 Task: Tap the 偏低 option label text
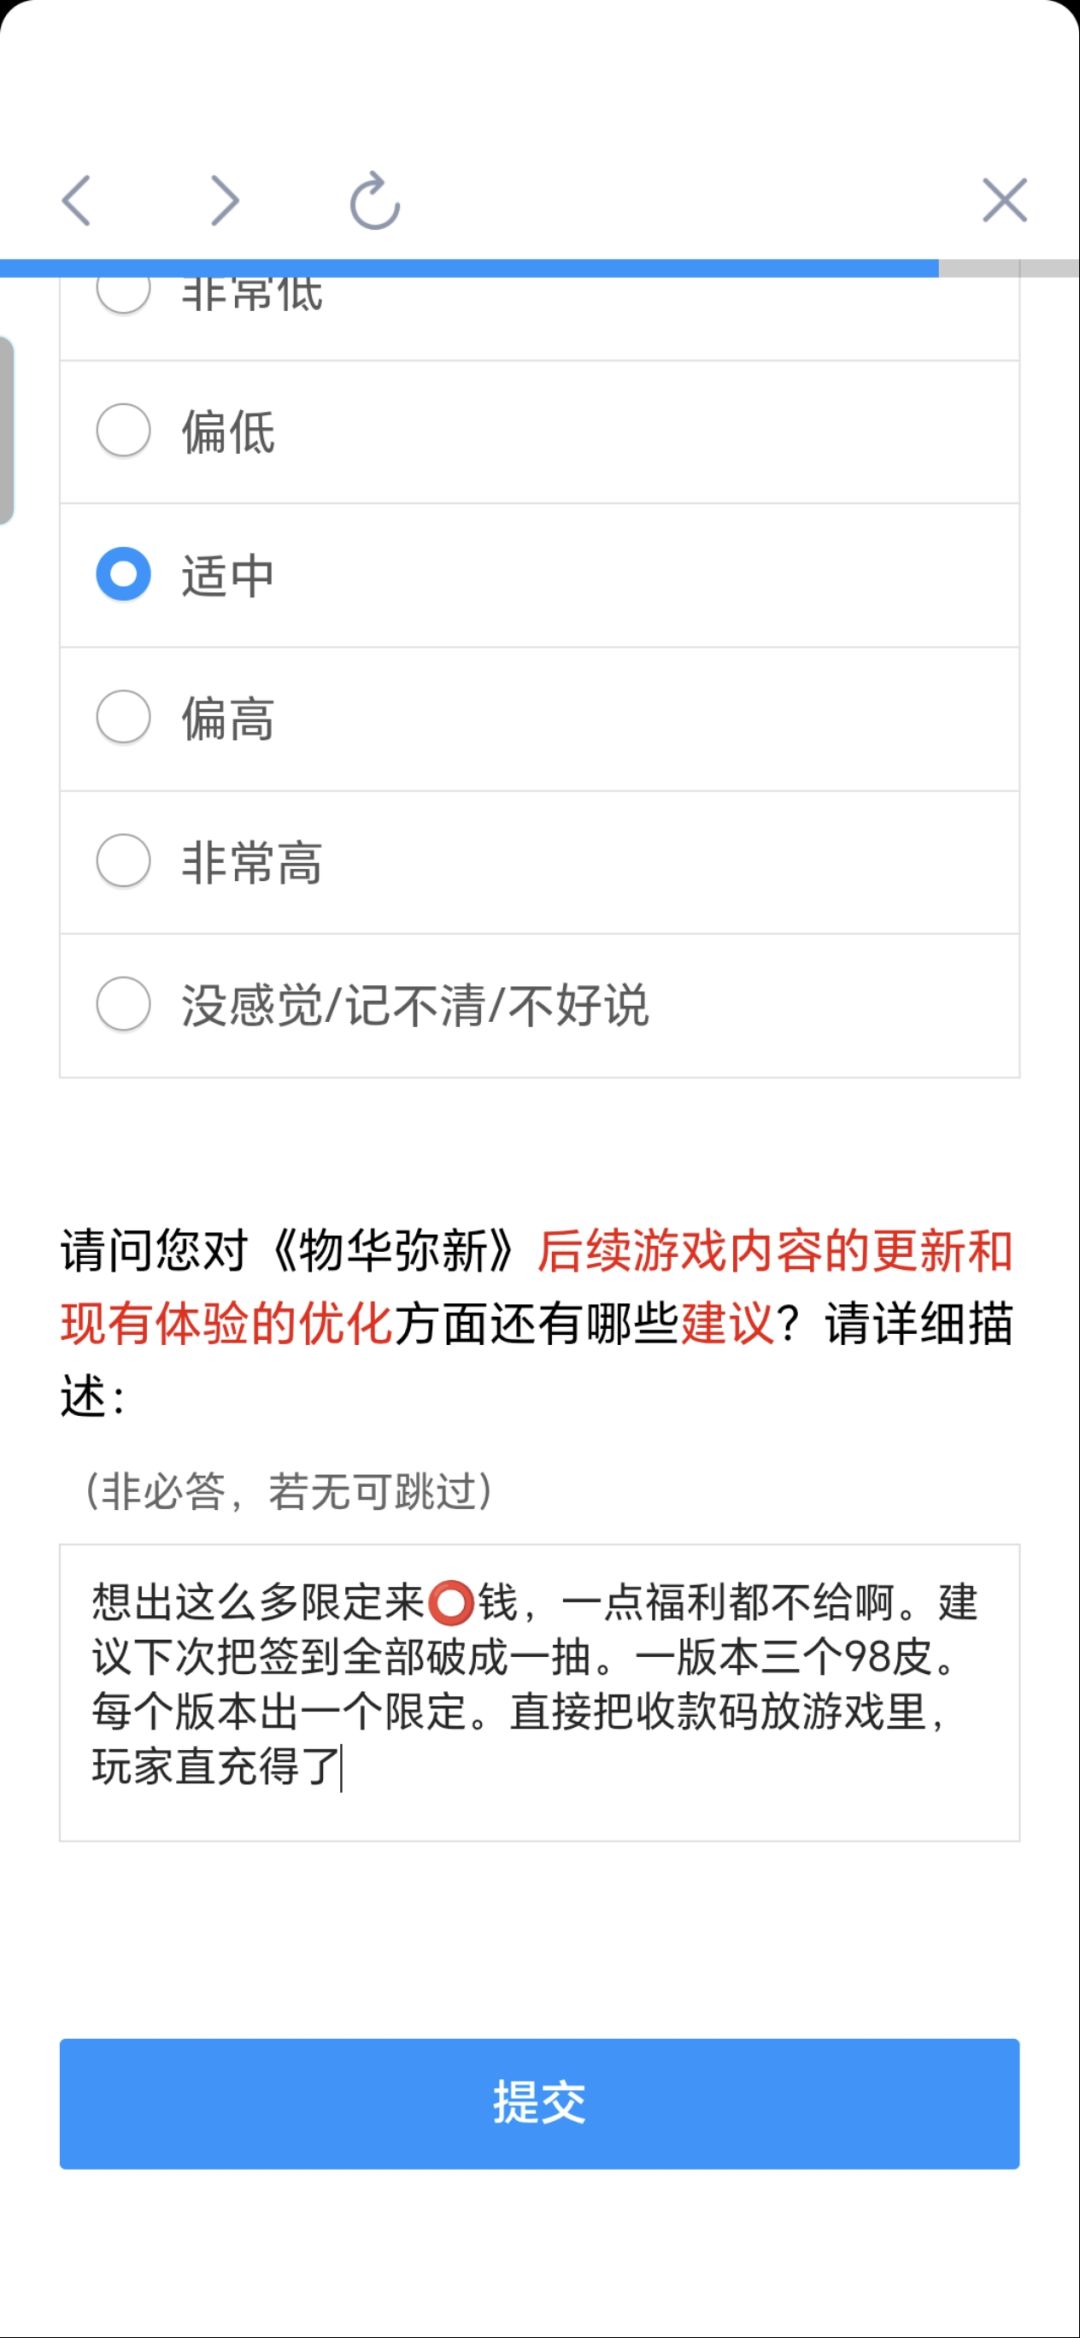click(x=228, y=432)
